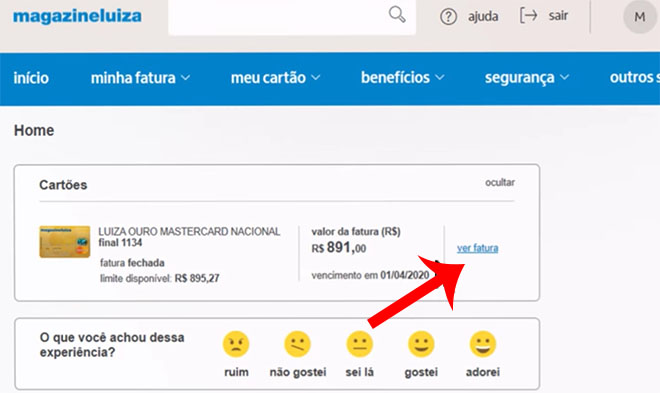Click the vencimento em 01/04/2020 text
This screenshot has height=393, width=660.
370,275
